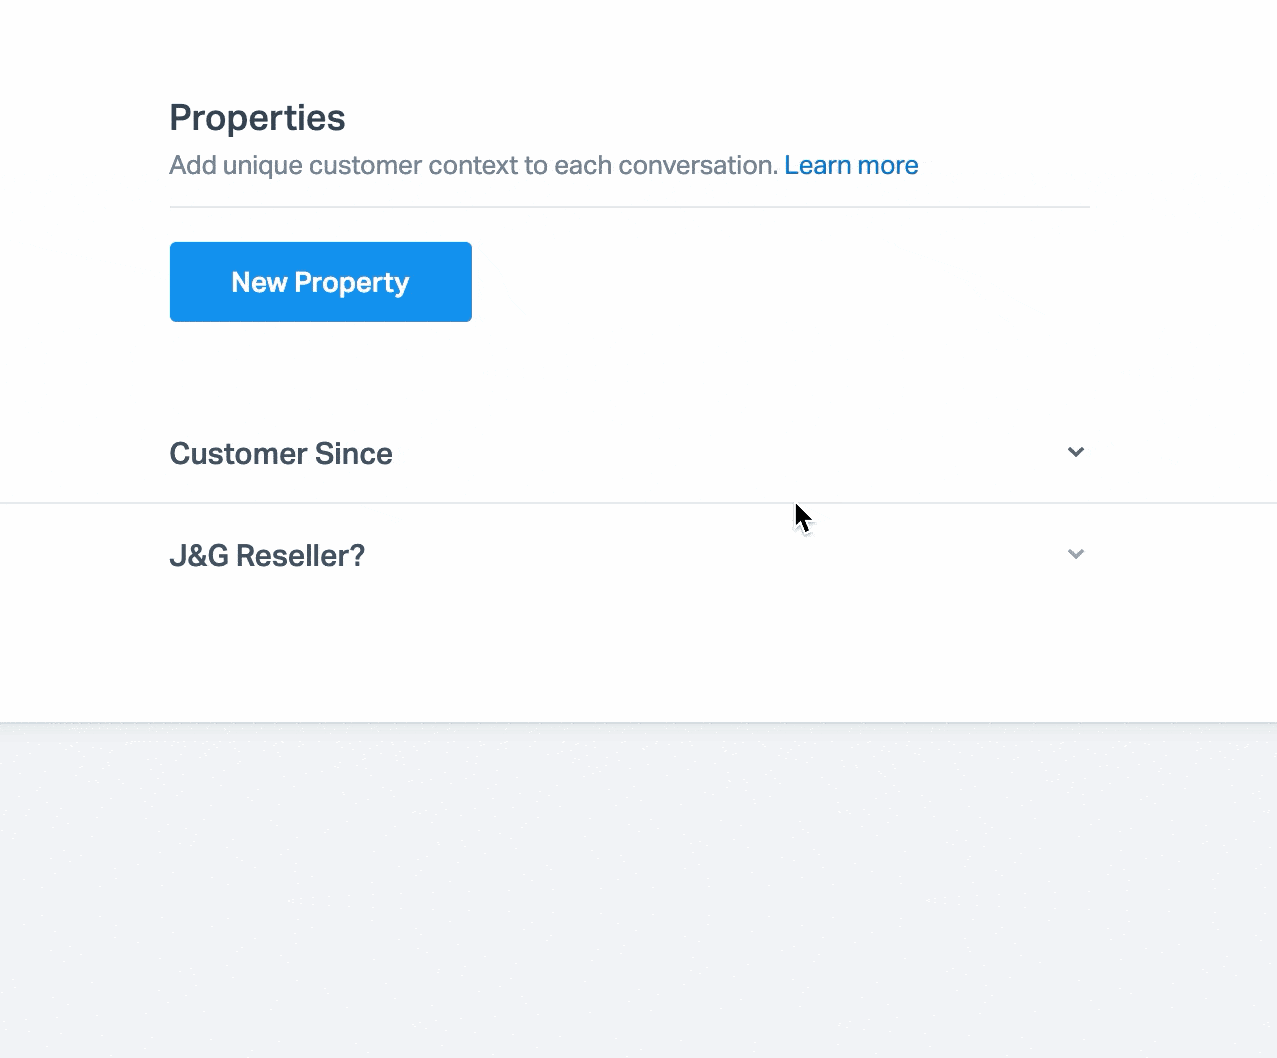
Task: Click the divider line below the Properties description
Action: tap(629, 207)
